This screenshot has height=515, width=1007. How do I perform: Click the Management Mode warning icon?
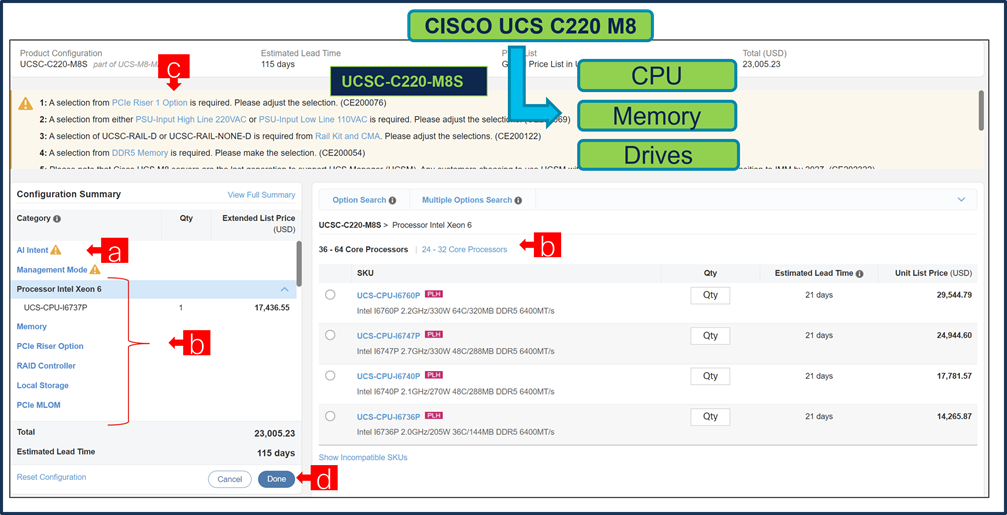95,270
